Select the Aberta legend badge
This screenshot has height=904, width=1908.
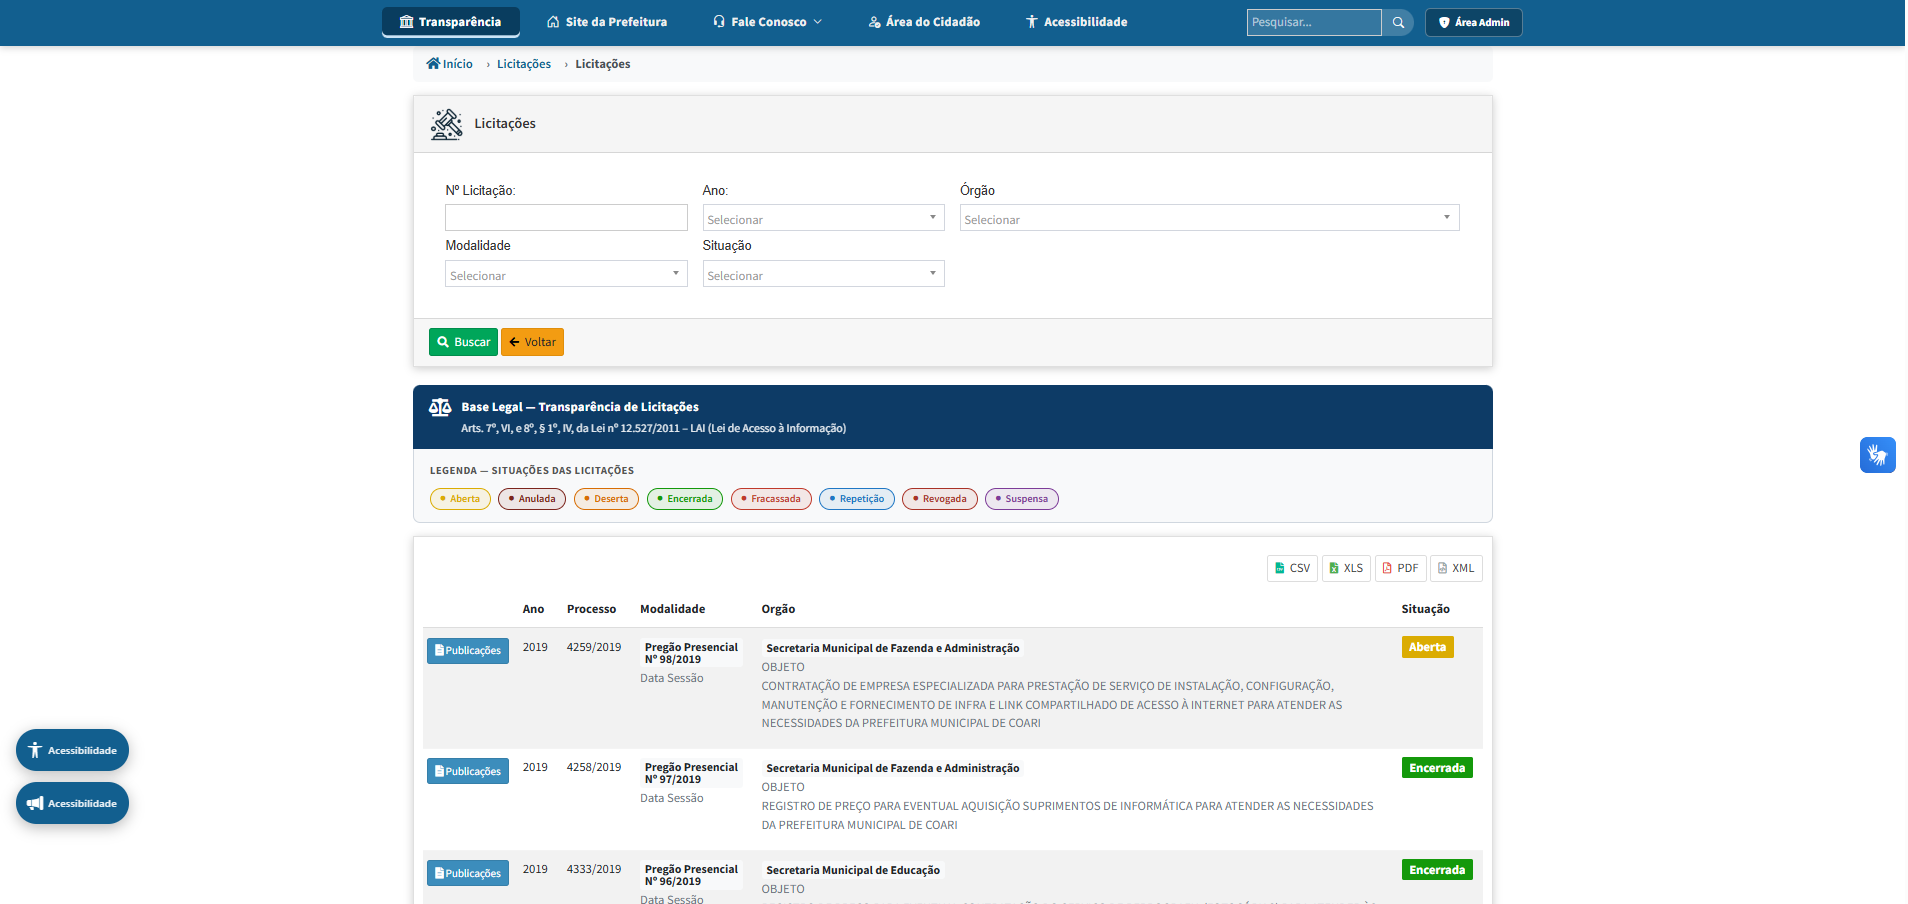pyautogui.click(x=460, y=499)
